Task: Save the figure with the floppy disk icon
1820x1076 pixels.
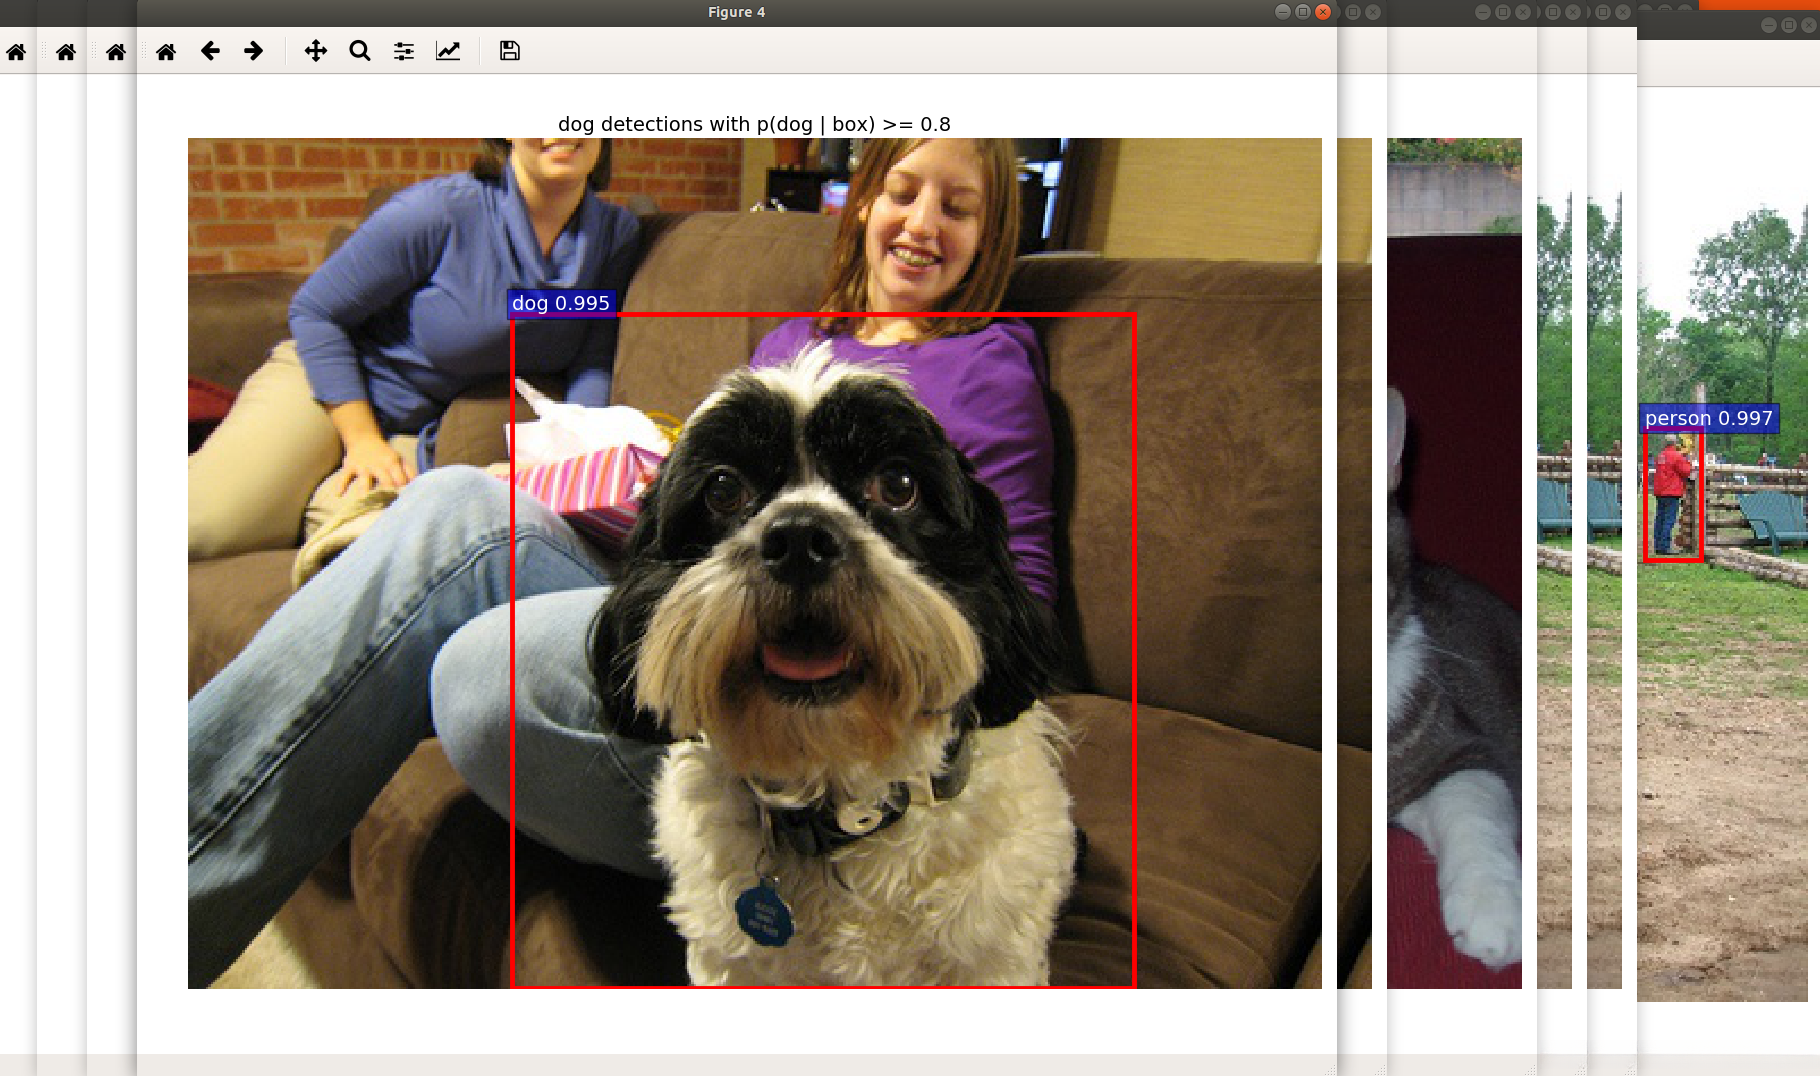Action: (510, 51)
